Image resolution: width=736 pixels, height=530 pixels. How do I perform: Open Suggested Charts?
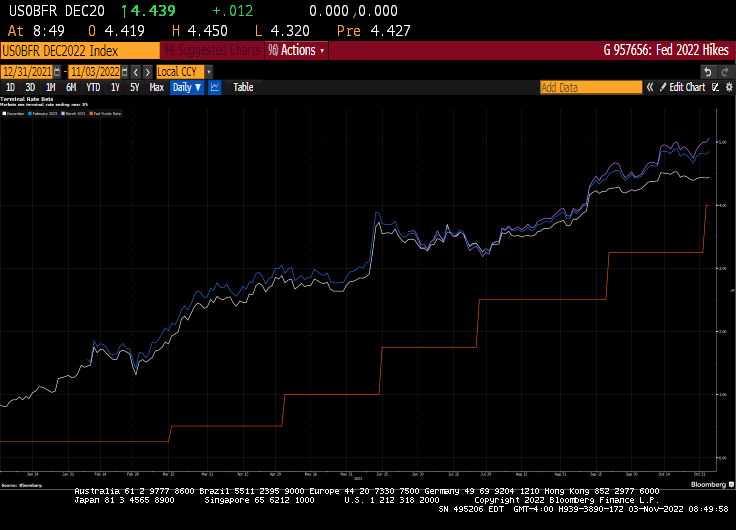212,50
